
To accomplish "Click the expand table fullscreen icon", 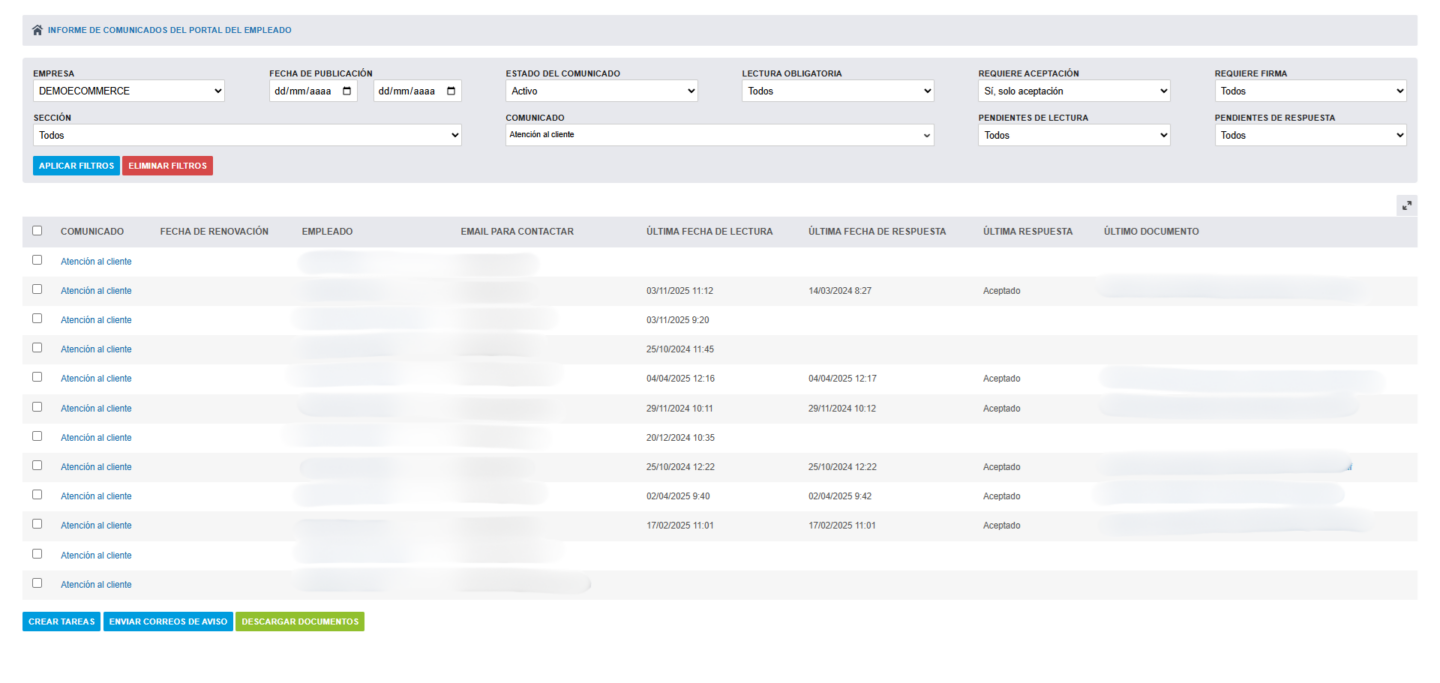I will 1406,205.
